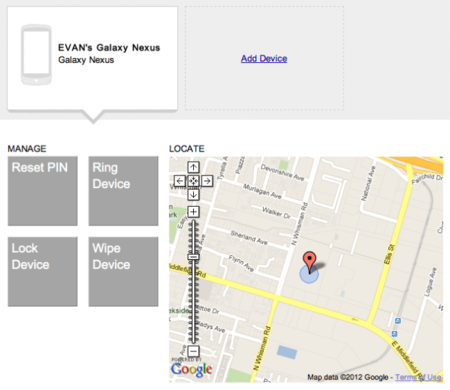Click the zoom slider handle
This screenshot has height=390, width=450.
[x=193, y=257]
